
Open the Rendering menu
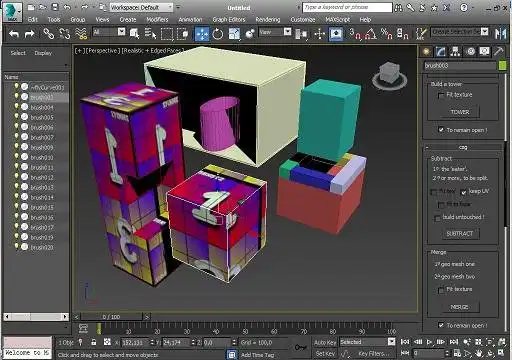pos(268,20)
